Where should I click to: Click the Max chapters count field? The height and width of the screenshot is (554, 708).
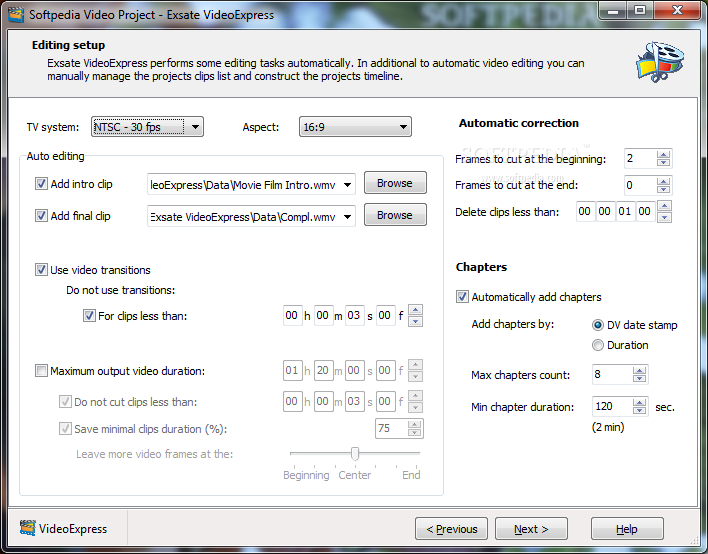click(x=612, y=374)
